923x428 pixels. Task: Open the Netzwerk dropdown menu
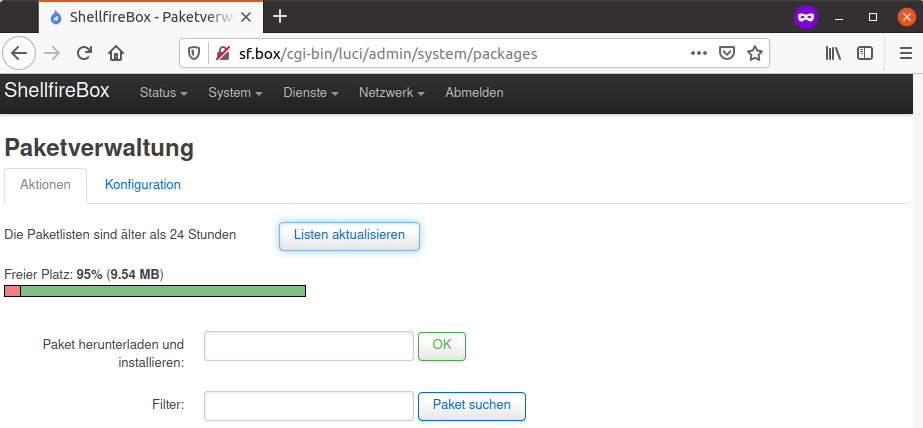[391, 93]
